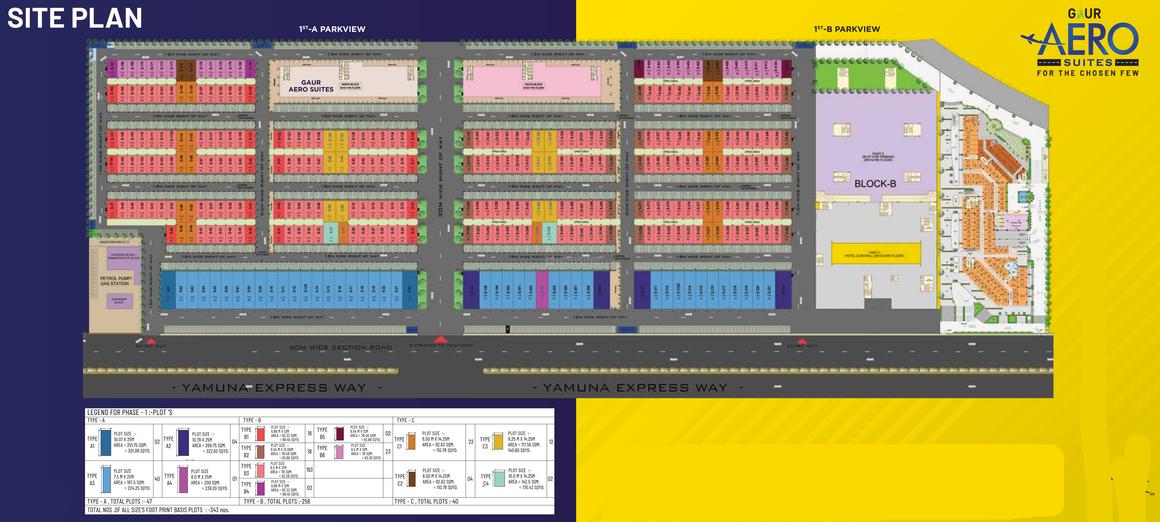Select the Type A2 dark purple legend swatch
The height and width of the screenshot is (522, 1160).
click(x=183, y=442)
